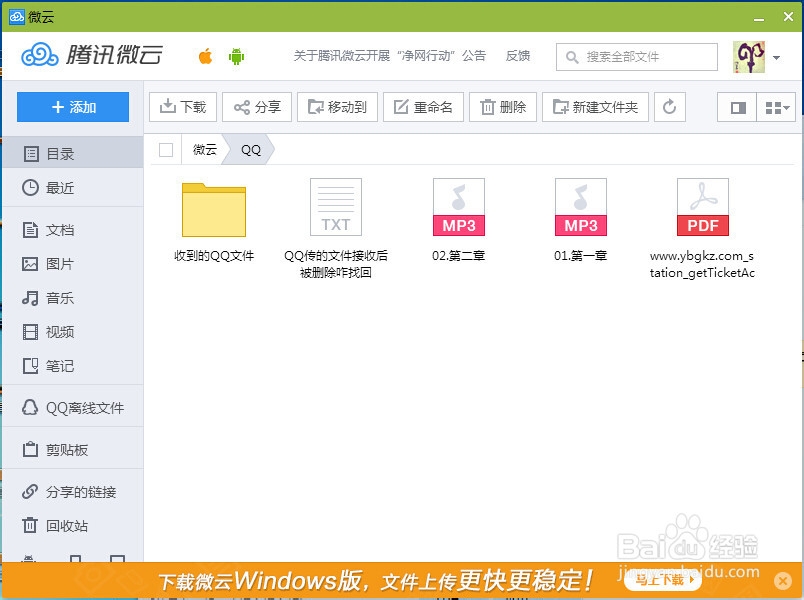The height and width of the screenshot is (600, 804).
Task: Open 目录 directory in sidebar
Action: point(73,153)
